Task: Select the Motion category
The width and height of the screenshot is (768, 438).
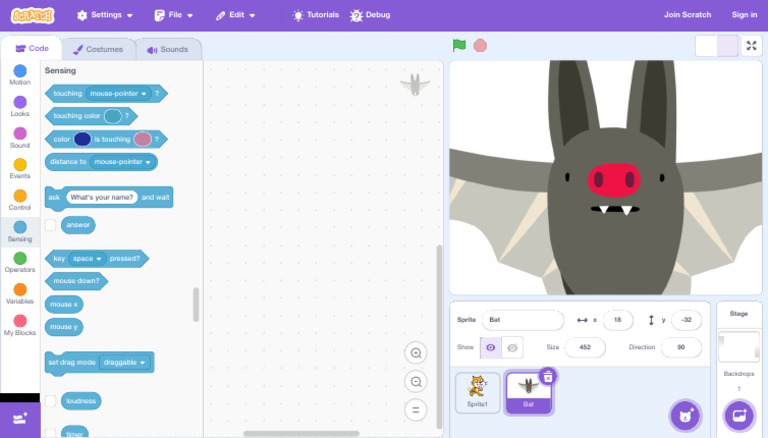Action: 20,75
